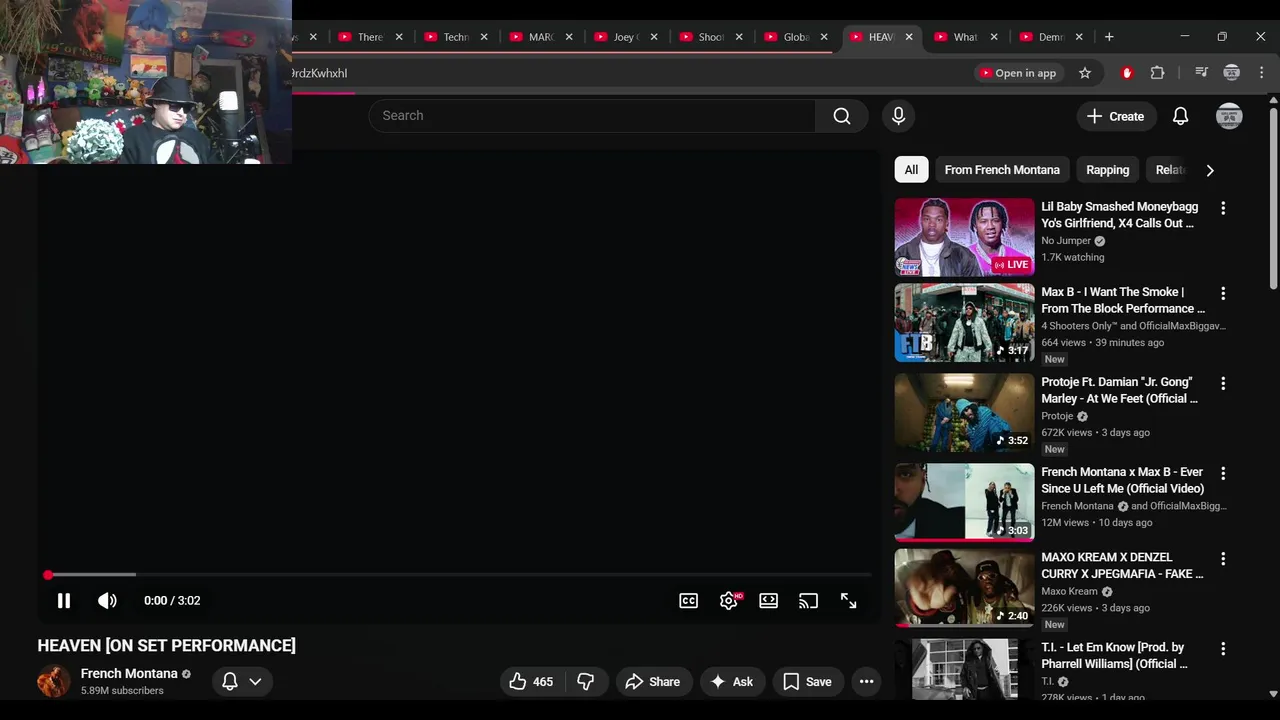Screen dimensions: 1280x720
Task: Switch to the Joey browser tab
Action: 626,37
